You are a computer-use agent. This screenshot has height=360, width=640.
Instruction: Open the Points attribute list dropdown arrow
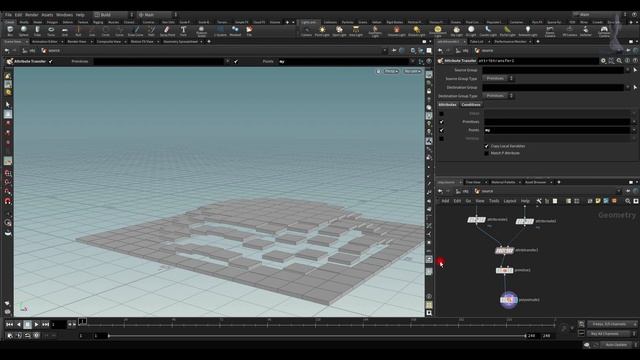coord(634,130)
